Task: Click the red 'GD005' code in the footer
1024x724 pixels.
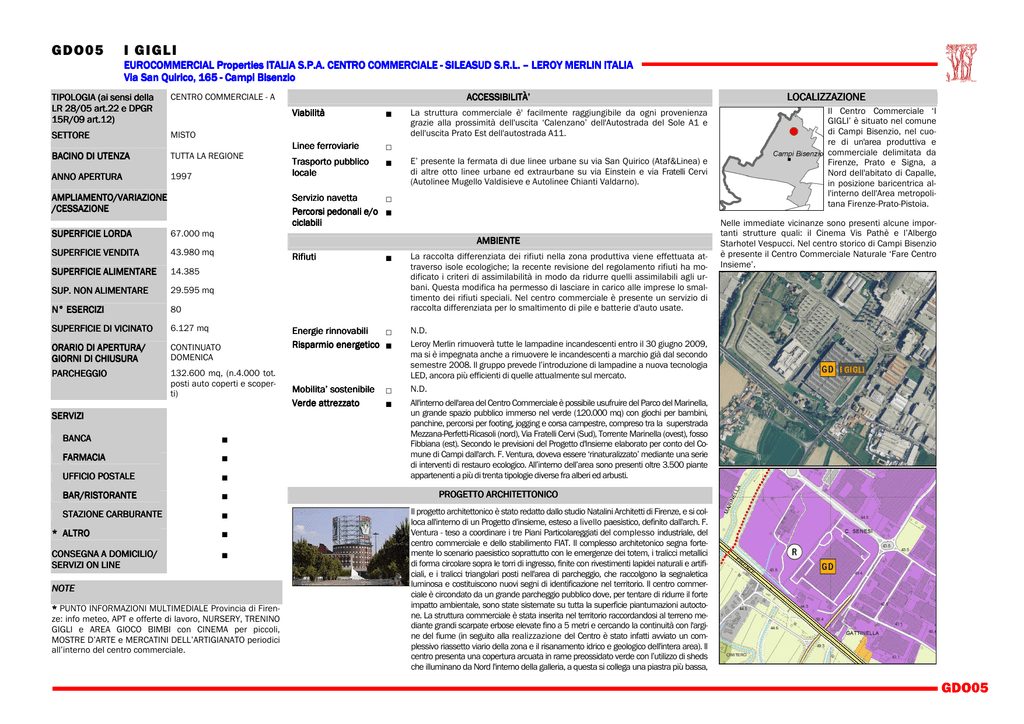Action: [965, 687]
